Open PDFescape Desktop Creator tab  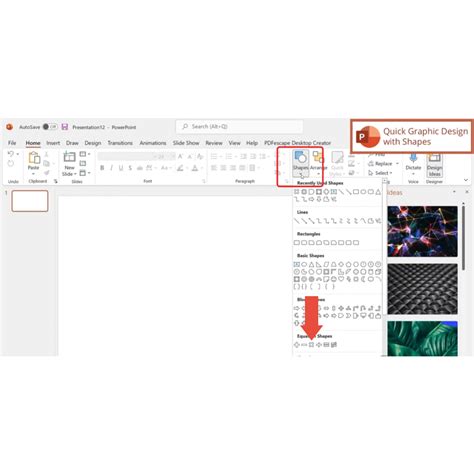pos(297,143)
